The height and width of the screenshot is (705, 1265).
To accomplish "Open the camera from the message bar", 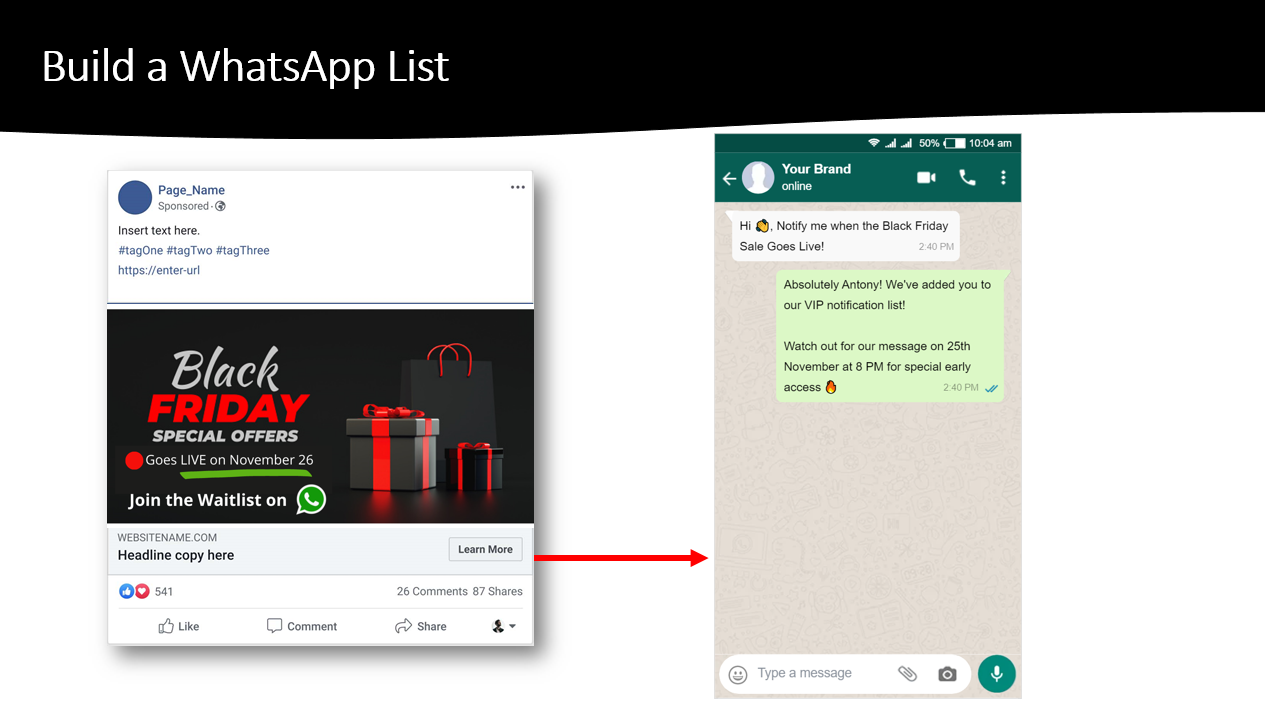I will pos(947,673).
